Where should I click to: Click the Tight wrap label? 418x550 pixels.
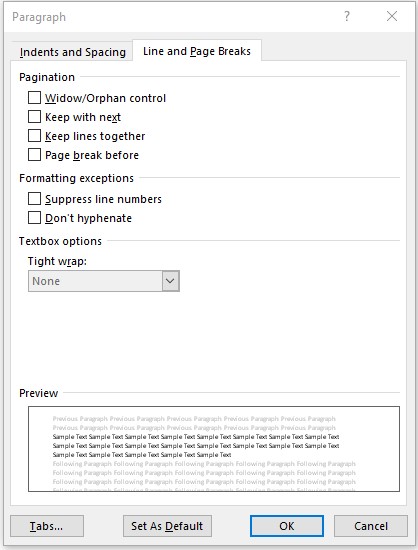tap(57, 261)
